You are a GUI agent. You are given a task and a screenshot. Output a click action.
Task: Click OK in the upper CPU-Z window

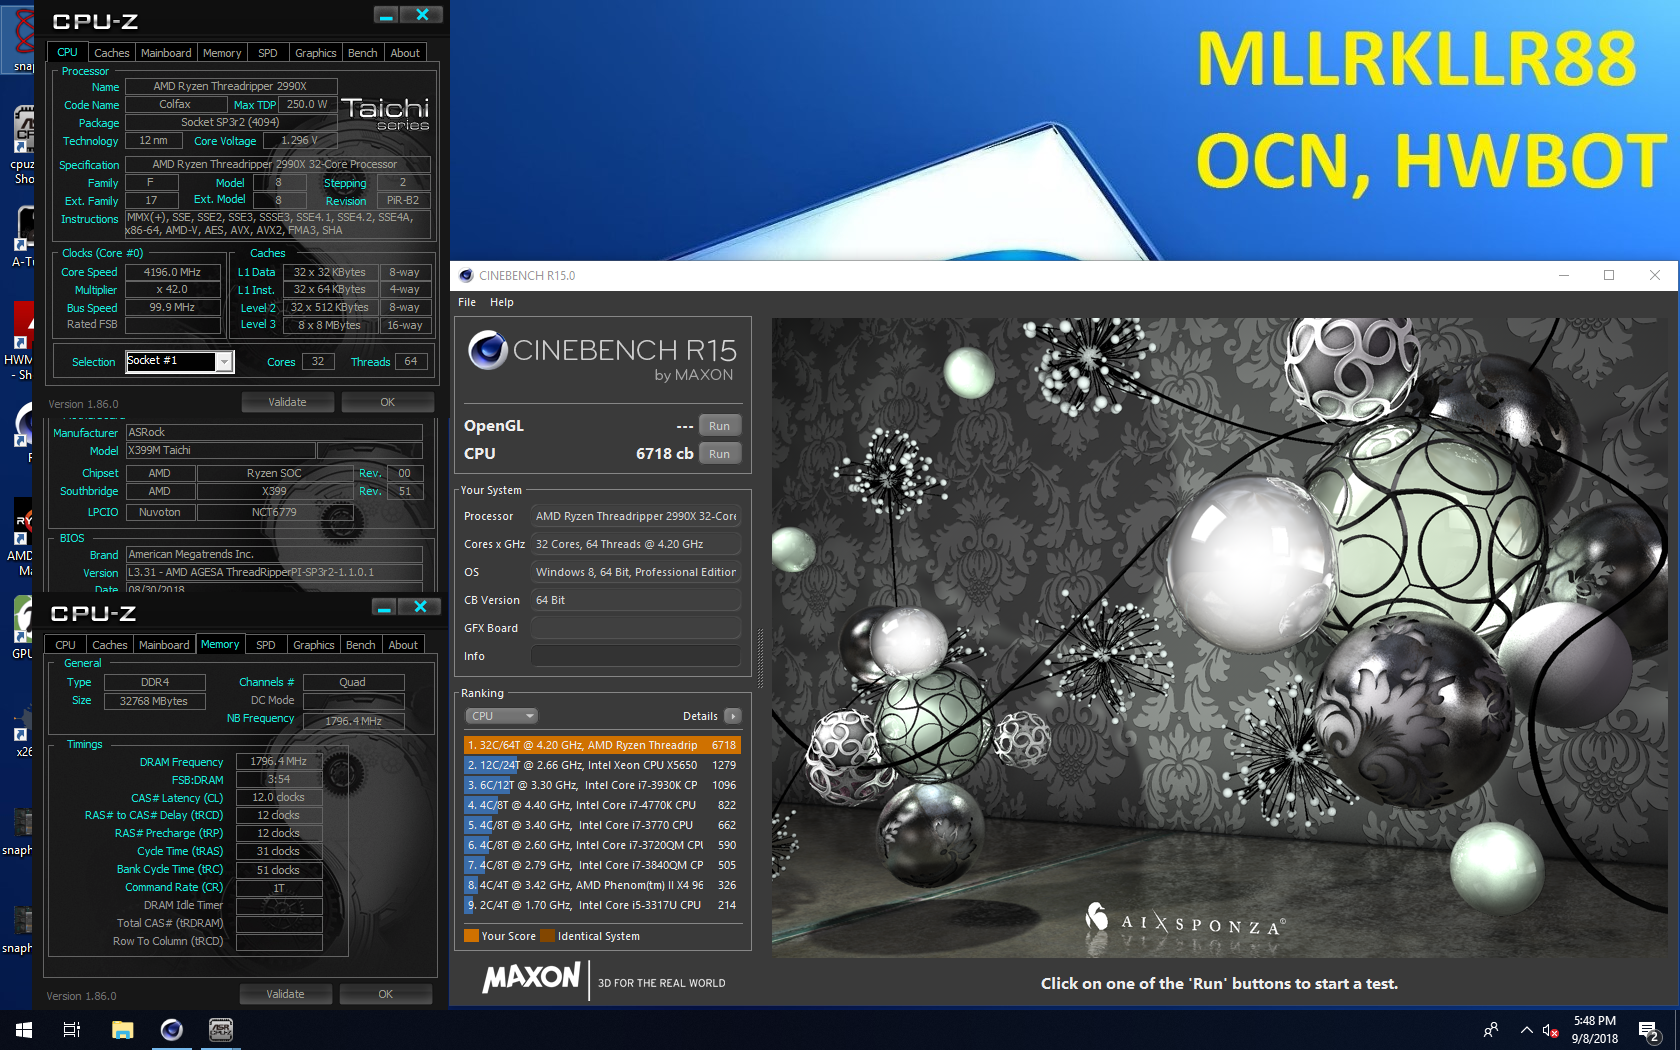pos(388,402)
